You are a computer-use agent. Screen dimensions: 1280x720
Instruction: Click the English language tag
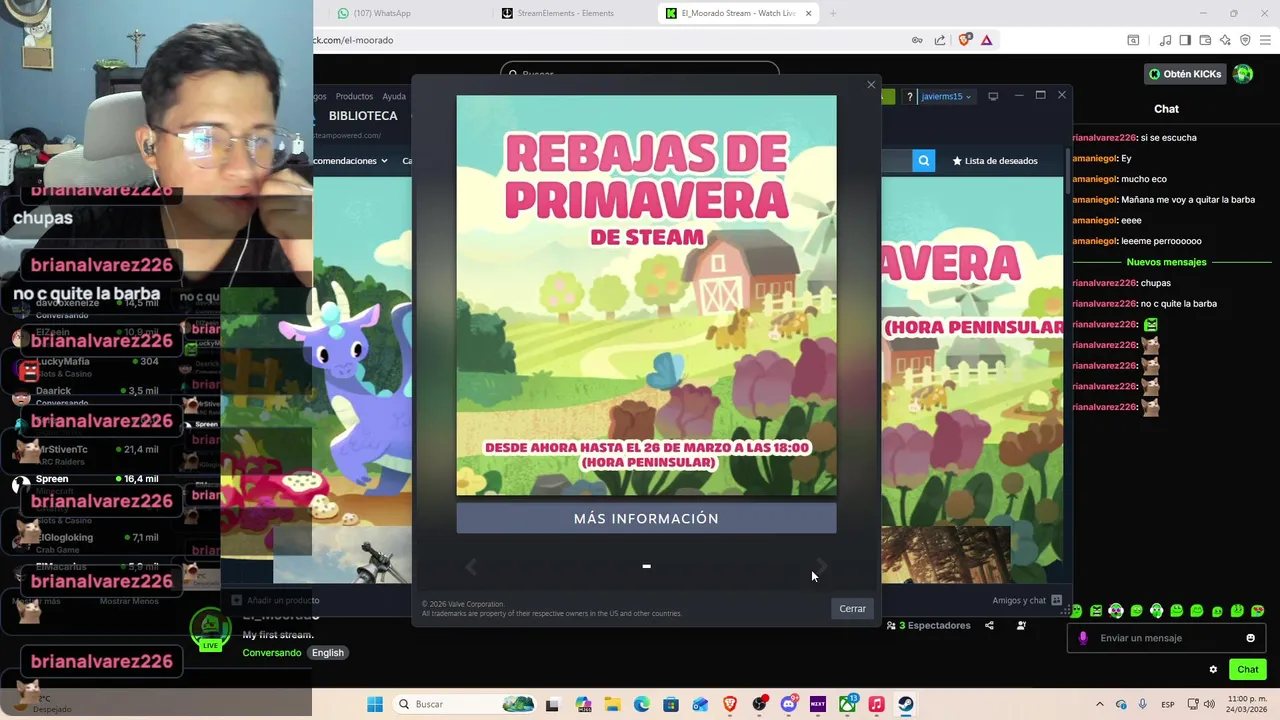click(327, 653)
